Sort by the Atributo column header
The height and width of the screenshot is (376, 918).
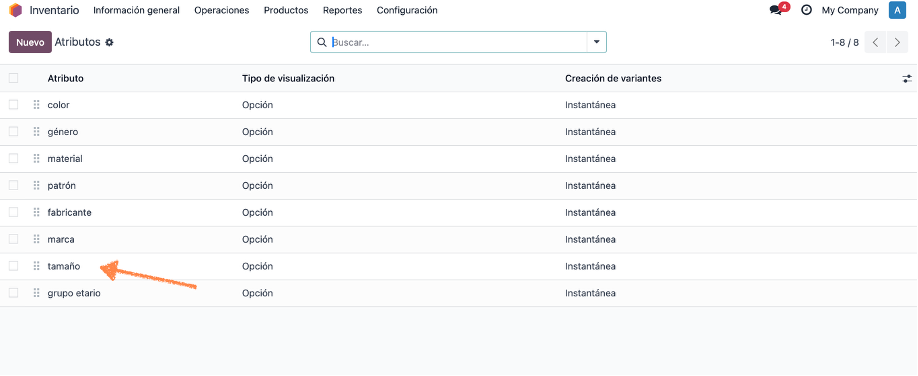[x=66, y=78]
